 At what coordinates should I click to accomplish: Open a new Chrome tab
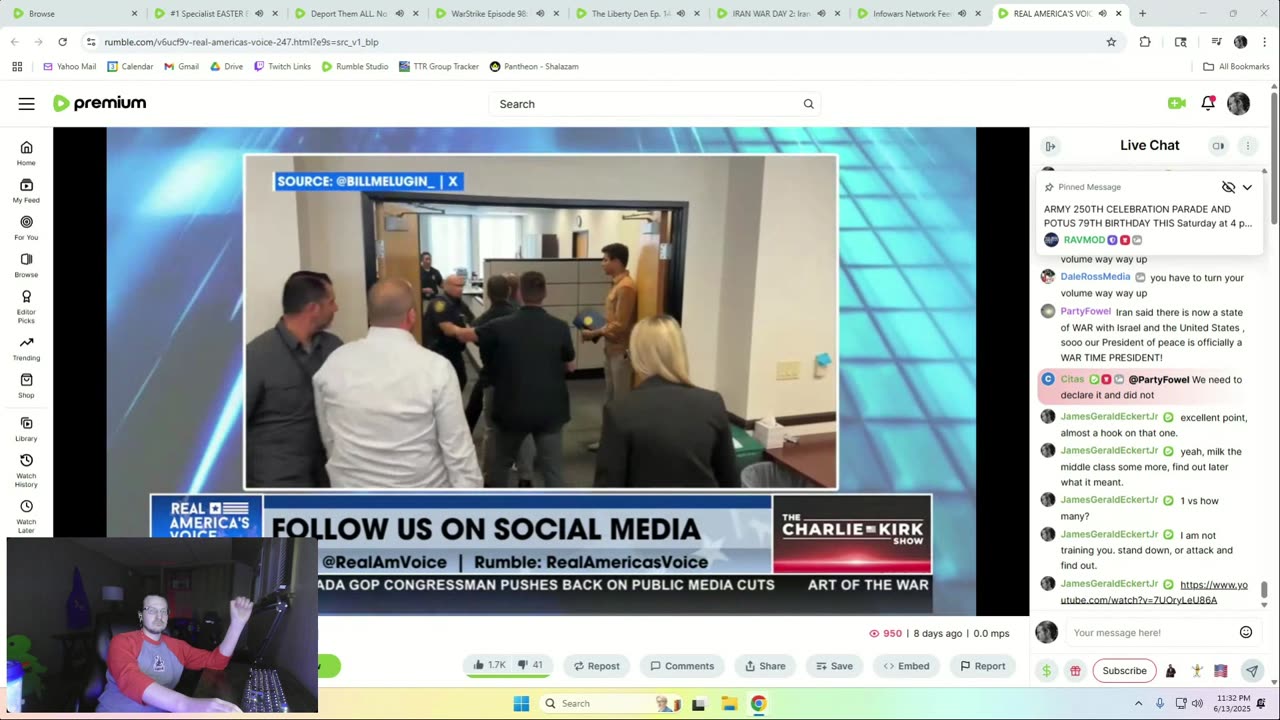point(1142,14)
